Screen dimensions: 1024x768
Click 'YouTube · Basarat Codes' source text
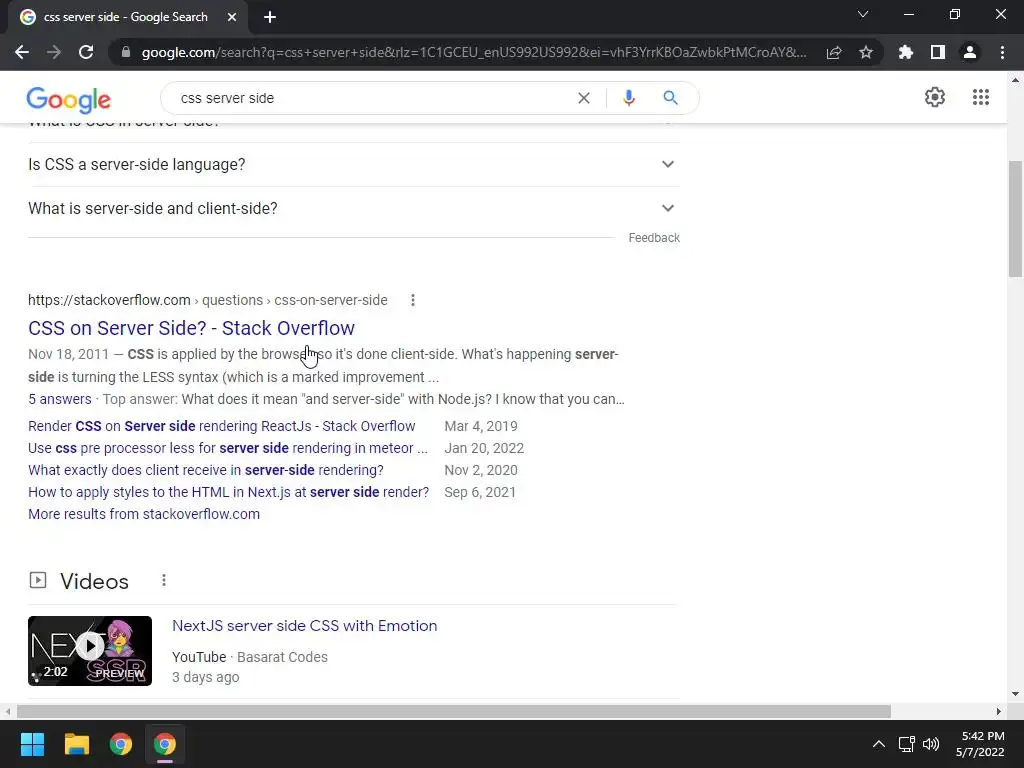pyautogui.click(x=250, y=657)
